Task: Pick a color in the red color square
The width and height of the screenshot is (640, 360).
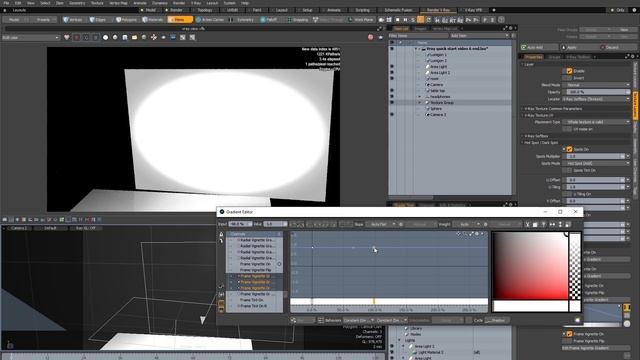Action: click(530, 266)
